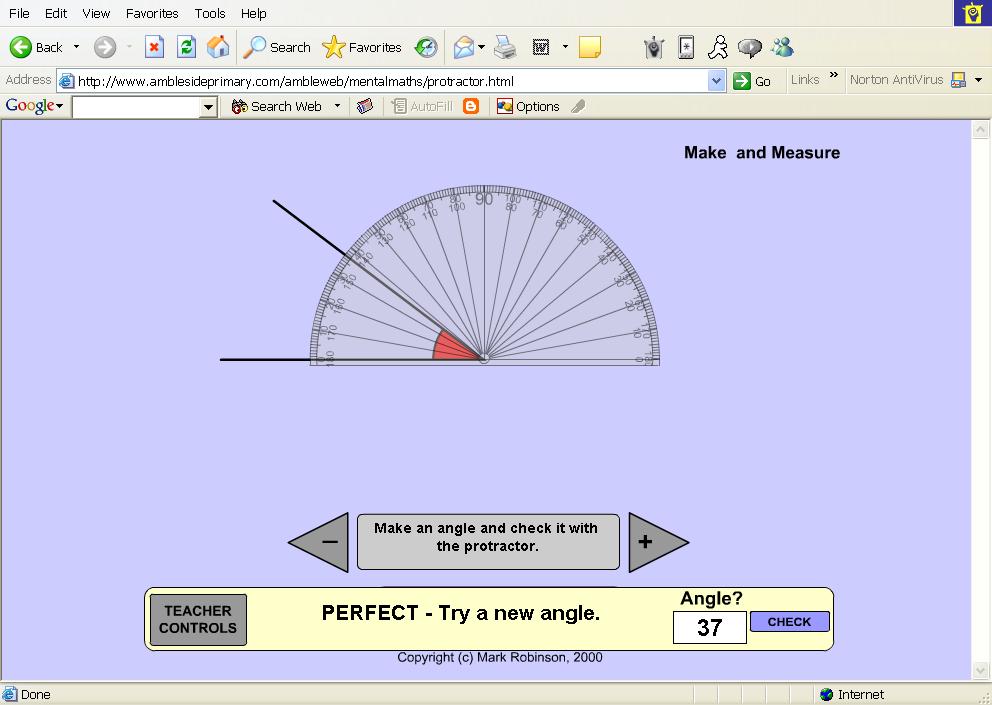Open the speech bubble messenger icon
The height and width of the screenshot is (705, 992).
click(750, 47)
